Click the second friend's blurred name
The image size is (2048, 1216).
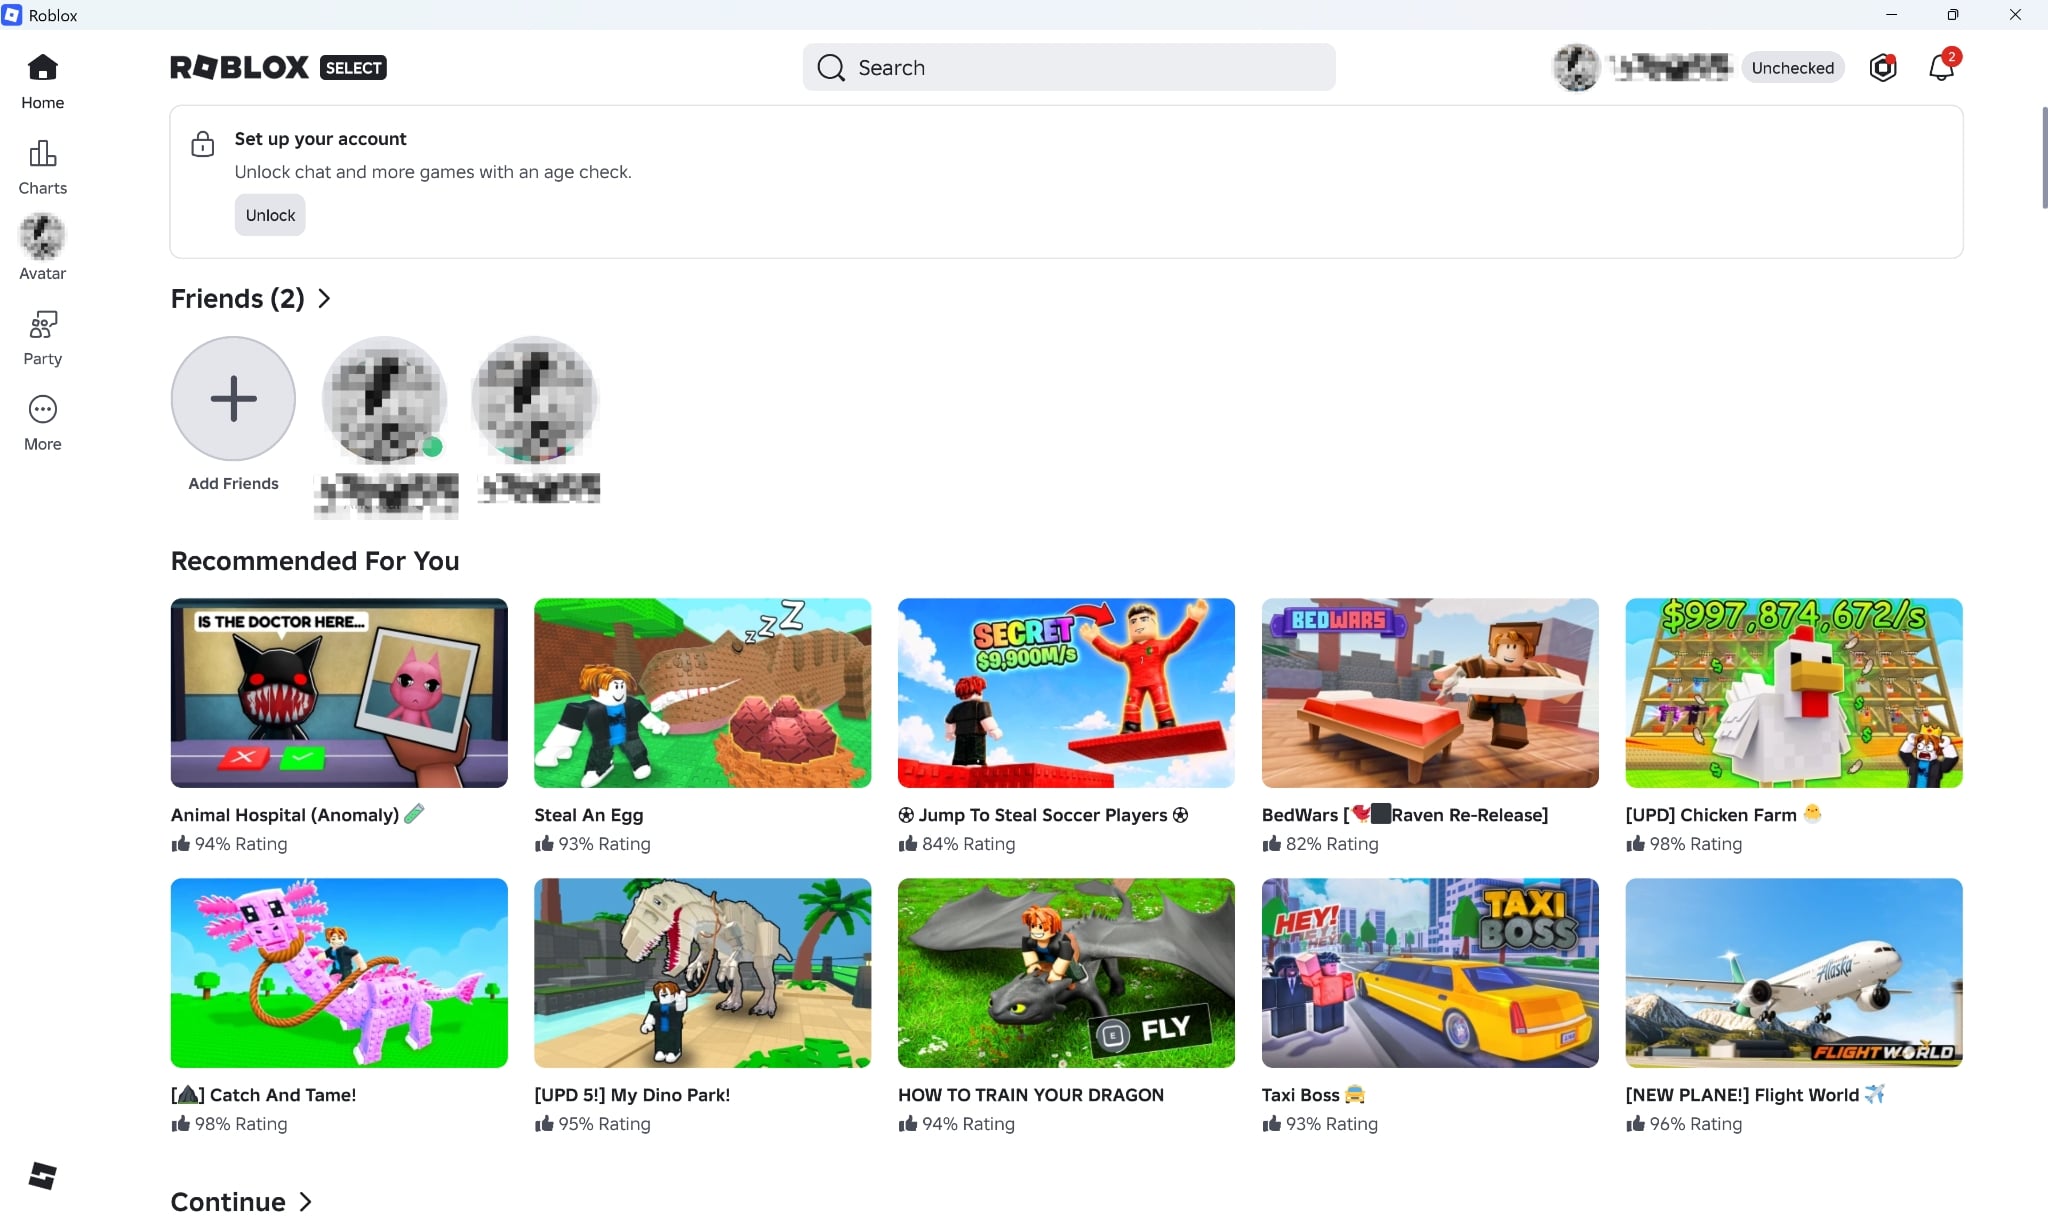[538, 488]
